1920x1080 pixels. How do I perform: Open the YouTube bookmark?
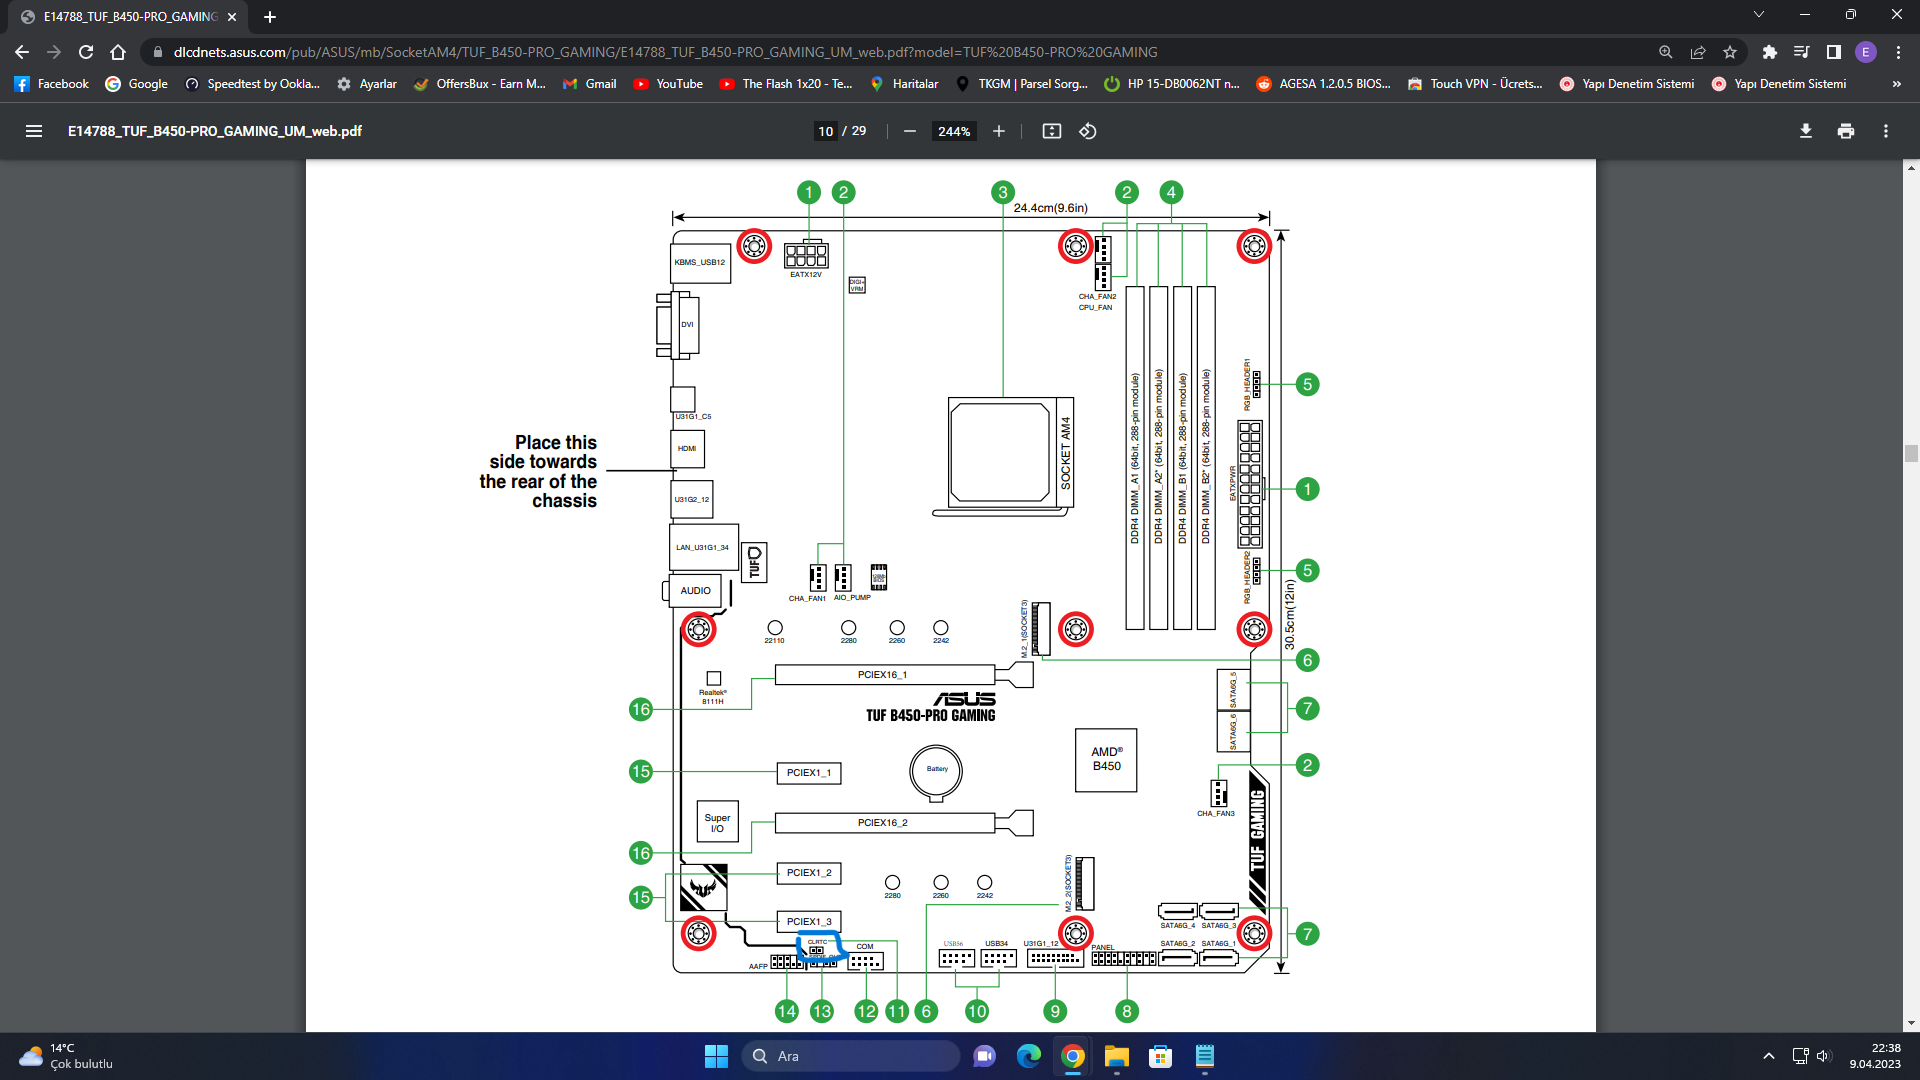[x=668, y=84]
